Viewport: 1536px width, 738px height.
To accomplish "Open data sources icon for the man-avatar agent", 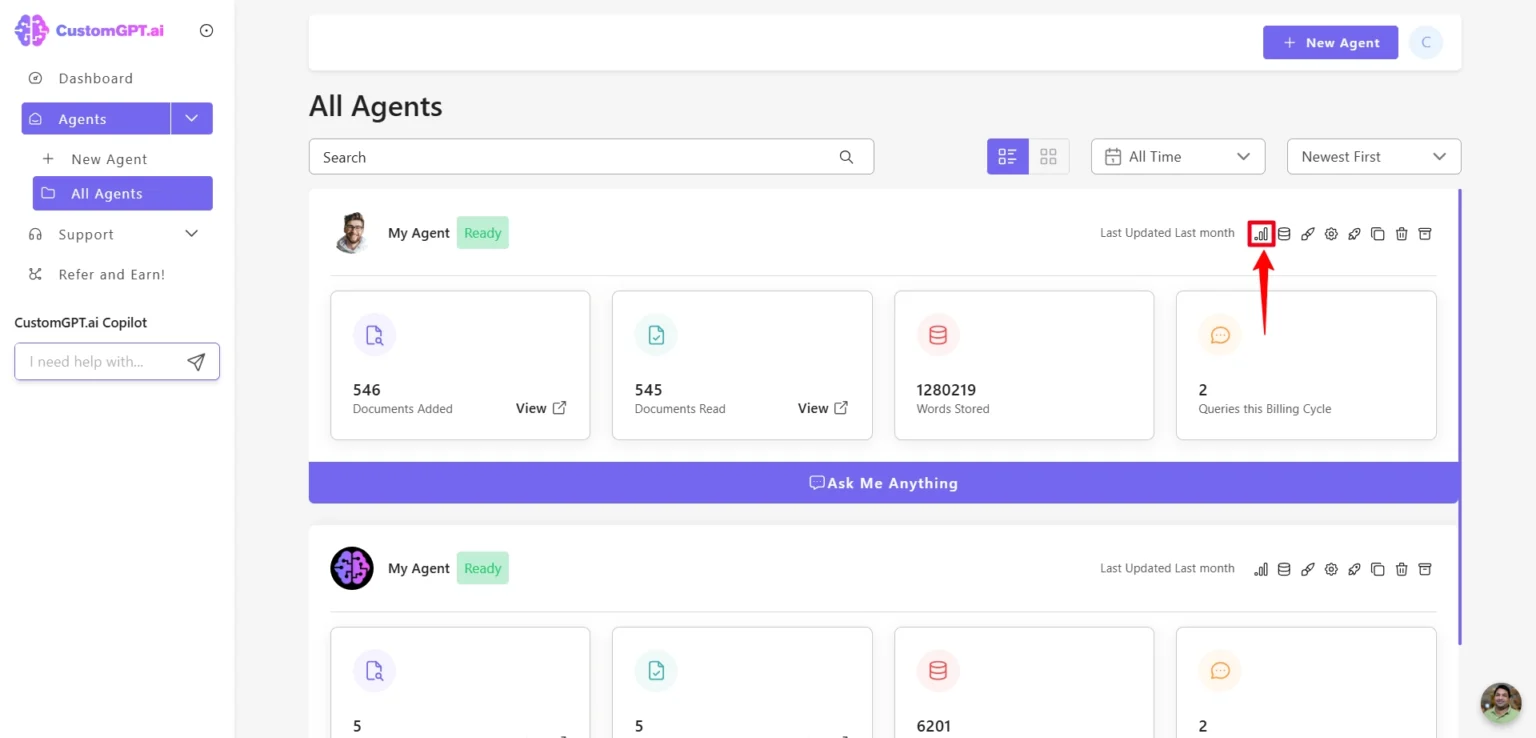I will click(1284, 234).
